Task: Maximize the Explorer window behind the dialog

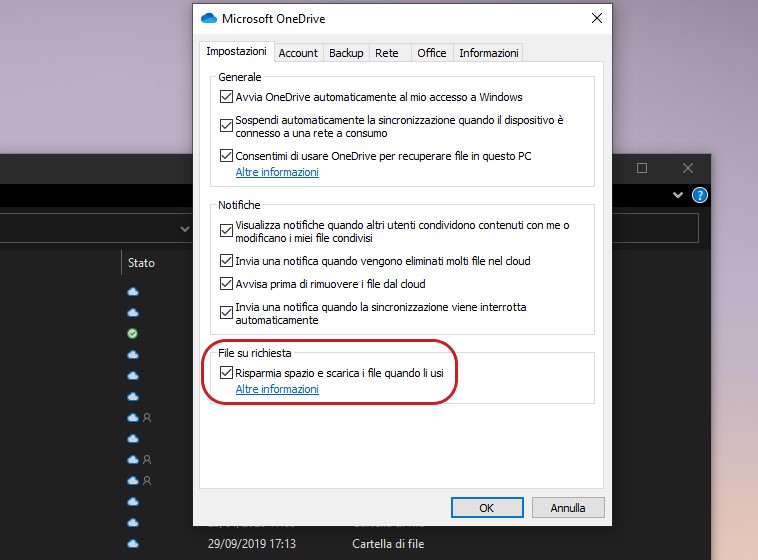Action: 641,168
